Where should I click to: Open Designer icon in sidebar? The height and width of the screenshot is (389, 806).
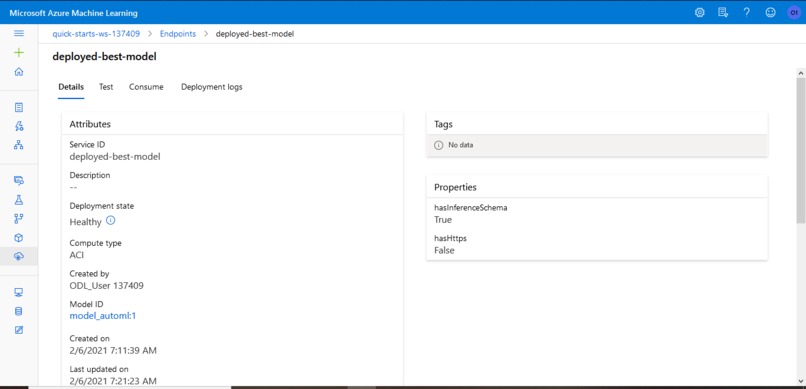click(19, 145)
